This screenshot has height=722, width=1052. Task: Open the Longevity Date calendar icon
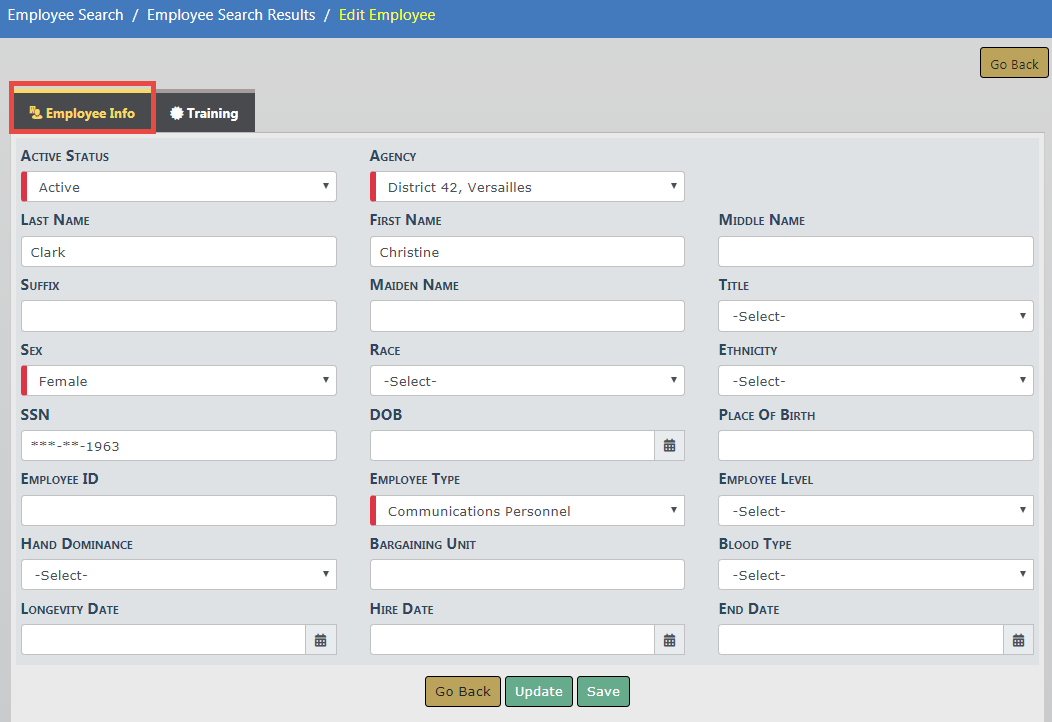click(x=320, y=640)
